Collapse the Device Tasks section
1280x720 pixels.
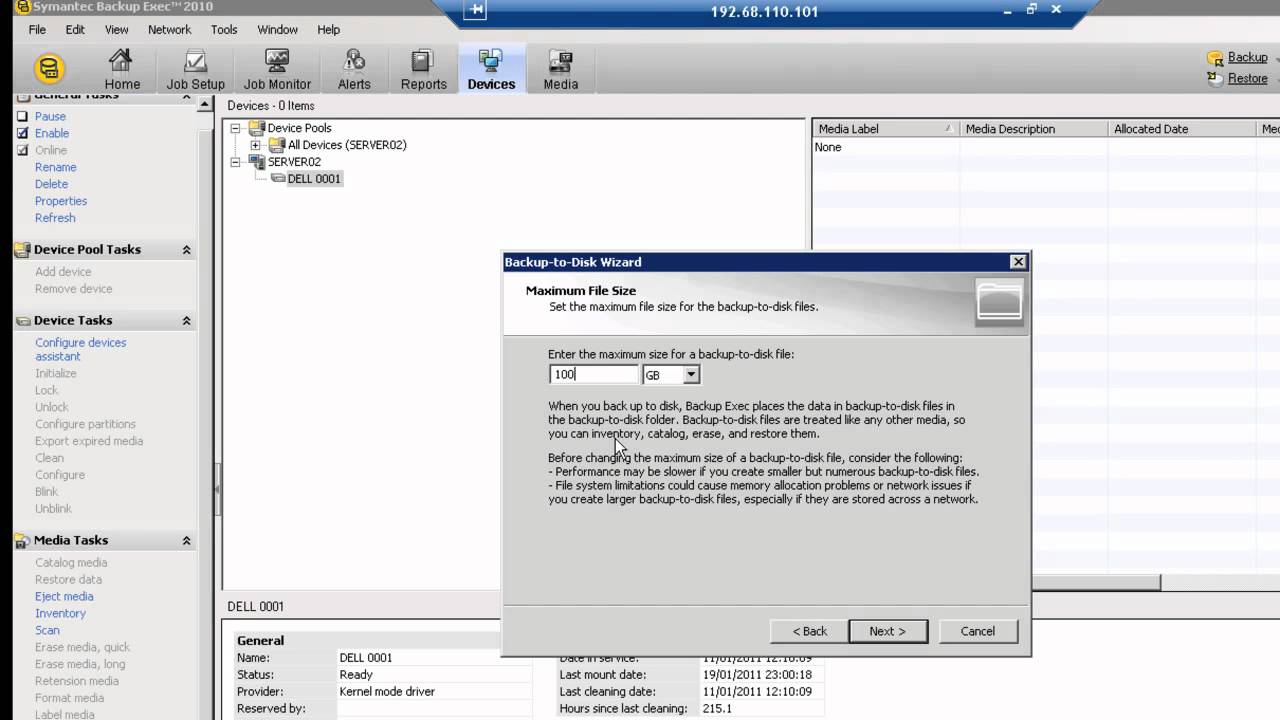pyautogui.click(x=186, y=321)
